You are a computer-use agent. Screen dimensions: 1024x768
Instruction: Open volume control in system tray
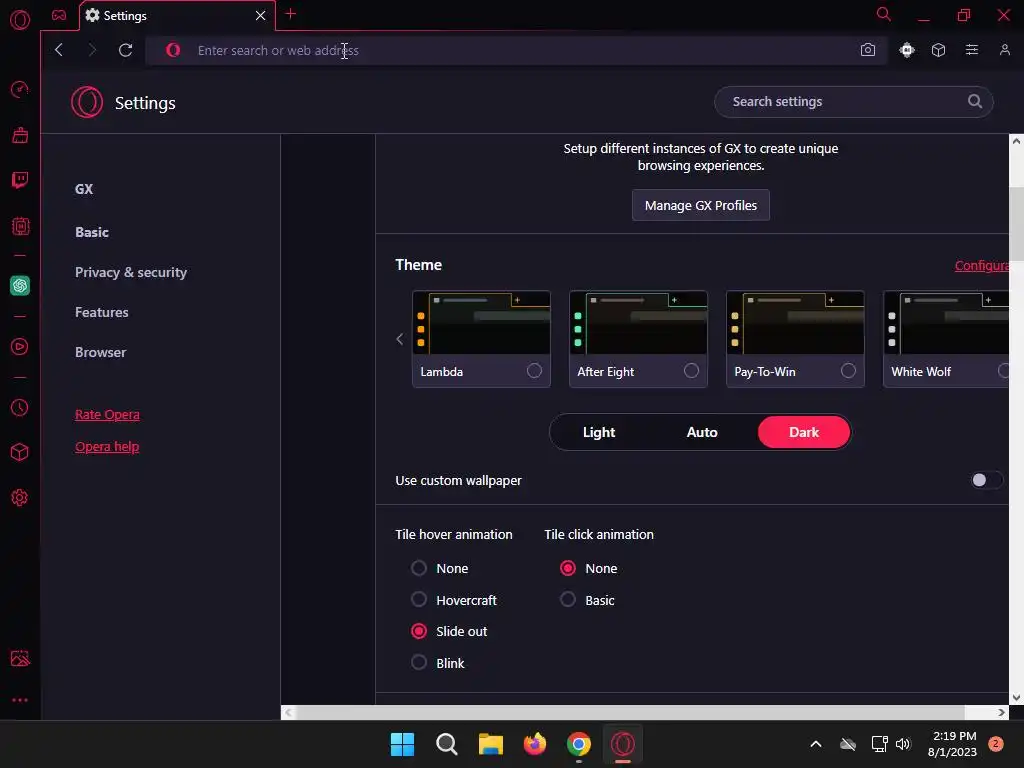point(903,744)
